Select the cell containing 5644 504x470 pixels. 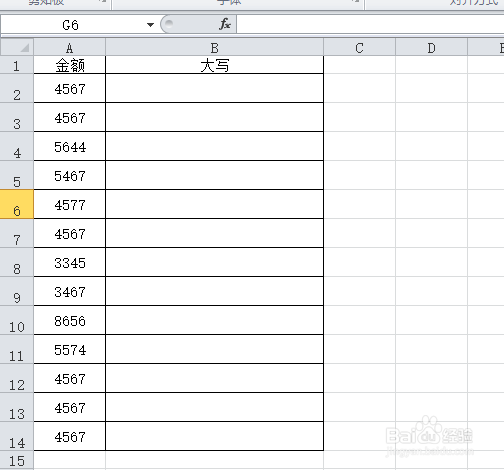[70, 146]
